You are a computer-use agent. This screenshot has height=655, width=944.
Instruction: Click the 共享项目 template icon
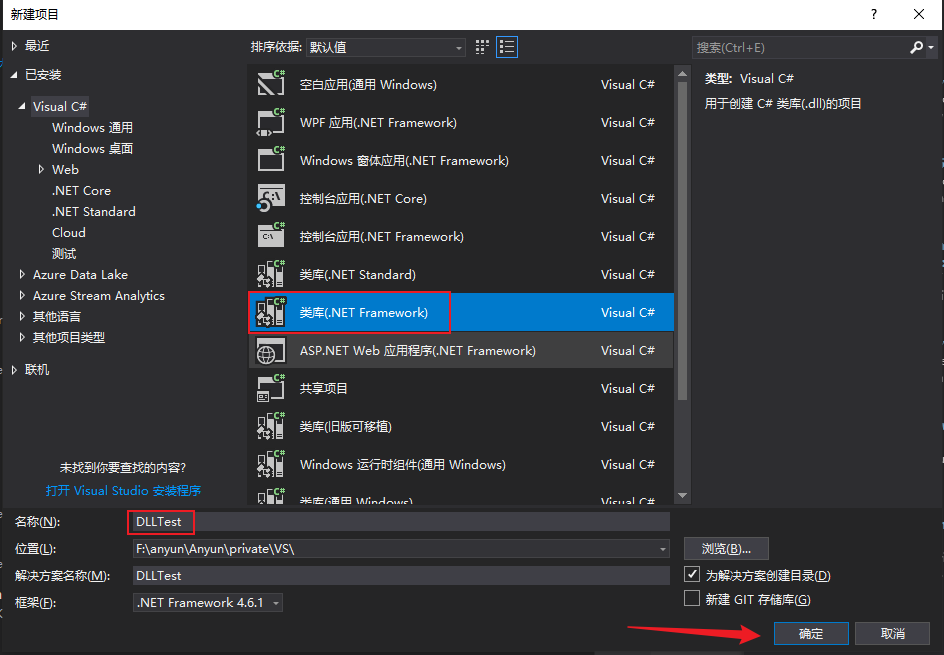click(271, 388)
